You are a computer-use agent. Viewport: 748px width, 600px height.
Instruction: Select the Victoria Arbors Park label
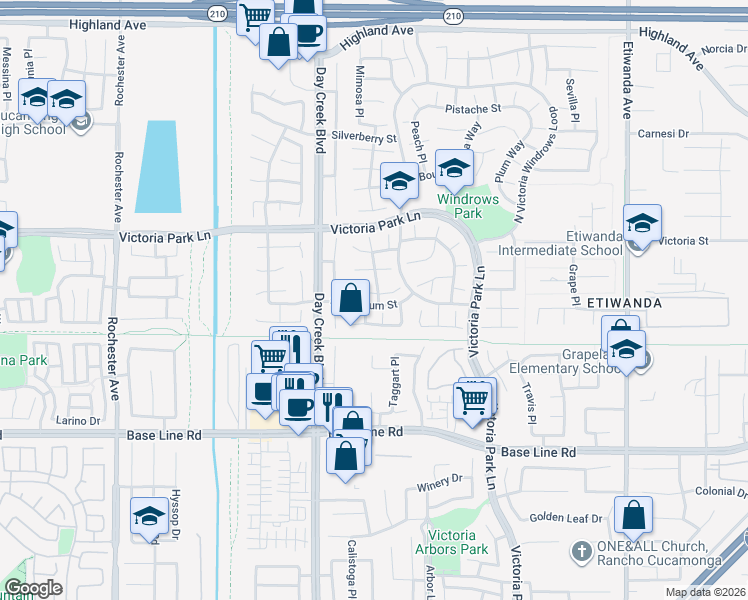451,542
